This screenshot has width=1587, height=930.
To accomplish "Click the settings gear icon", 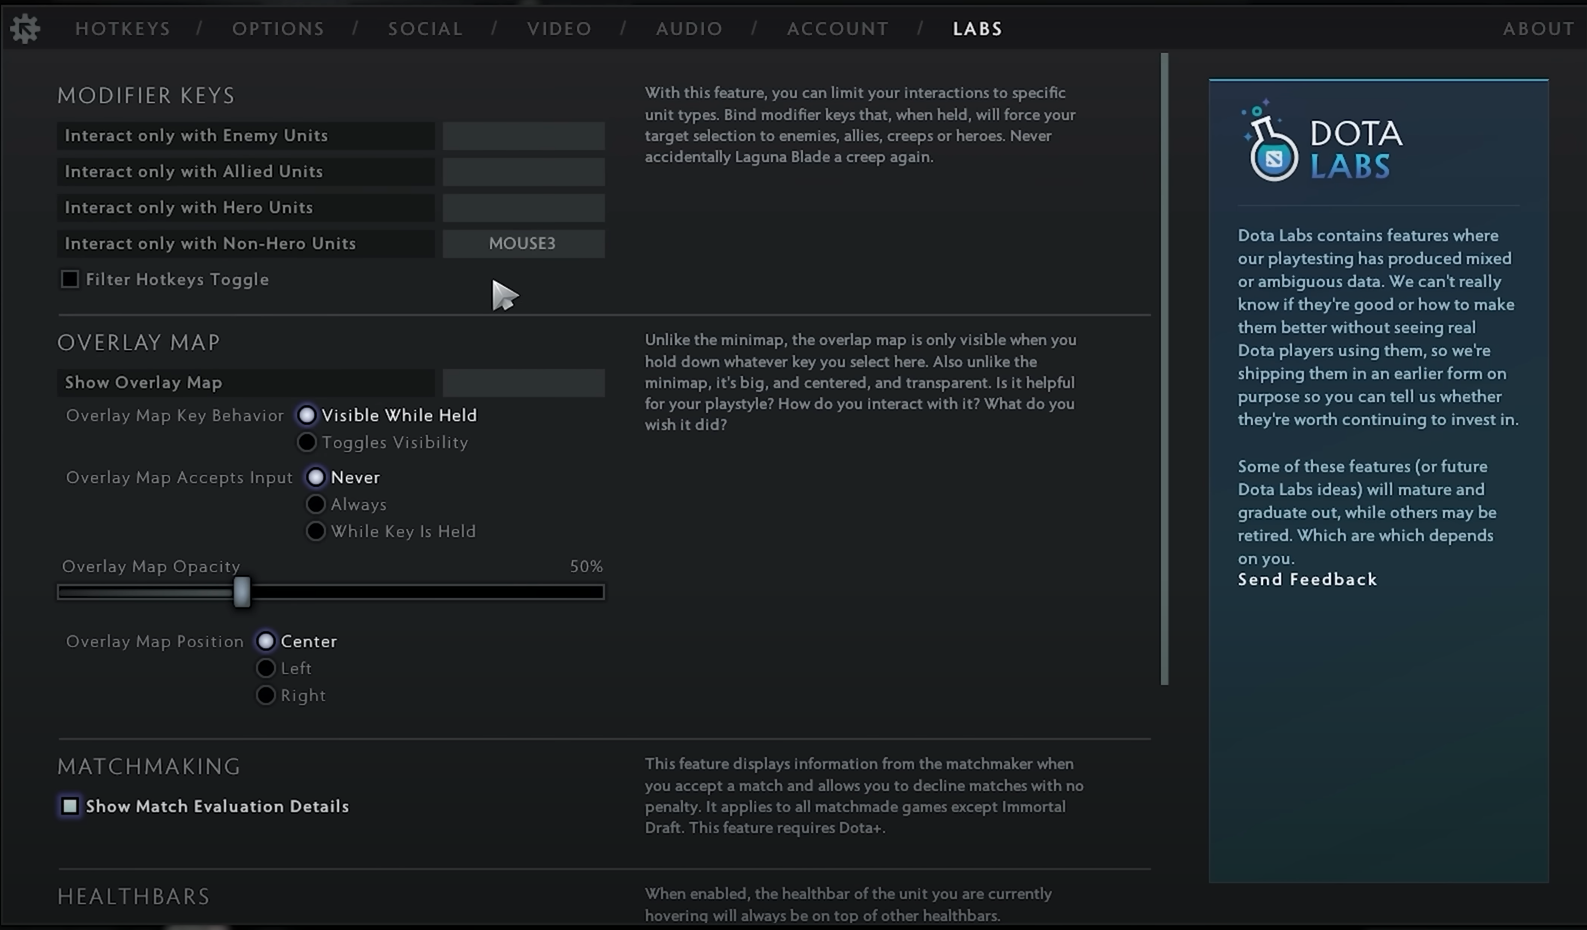I will (25, 28).
